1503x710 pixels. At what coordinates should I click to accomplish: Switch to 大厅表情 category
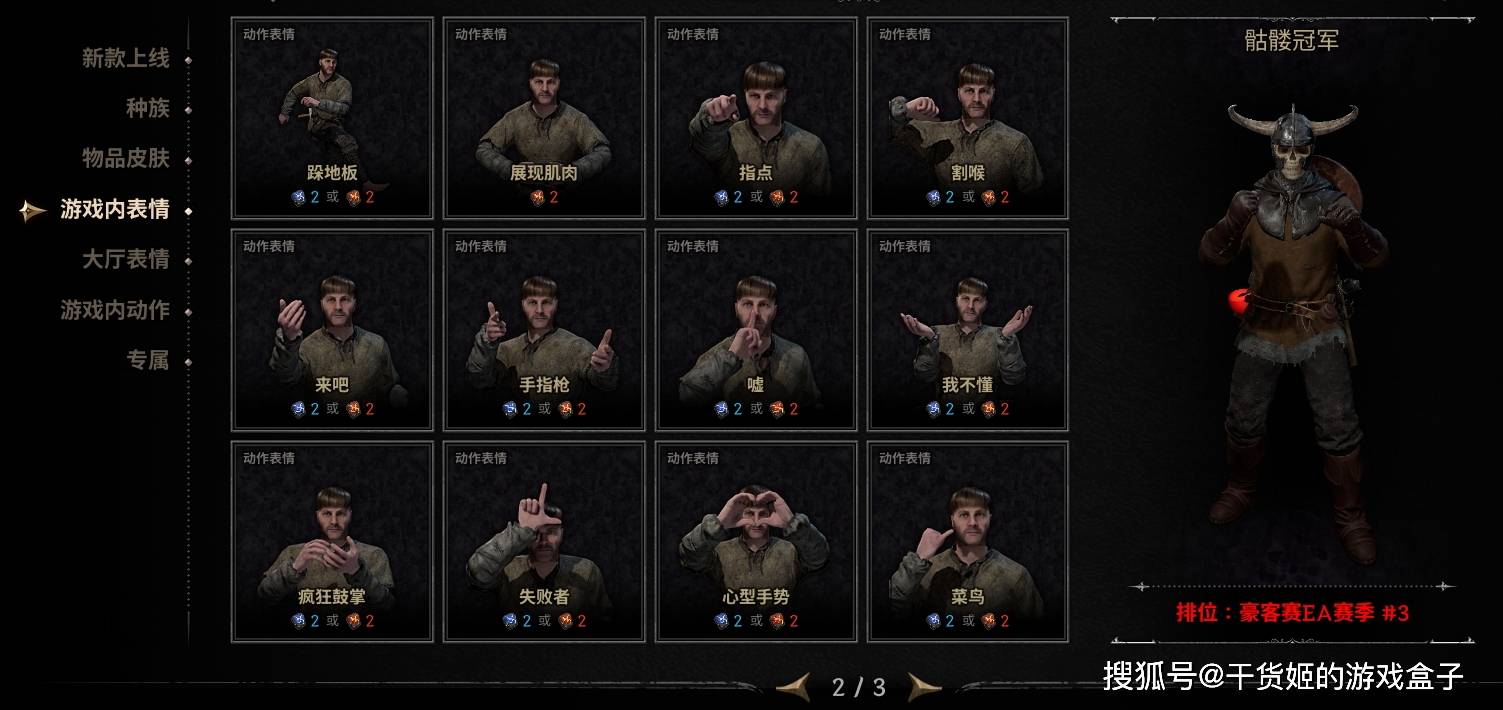pos(126,259)
